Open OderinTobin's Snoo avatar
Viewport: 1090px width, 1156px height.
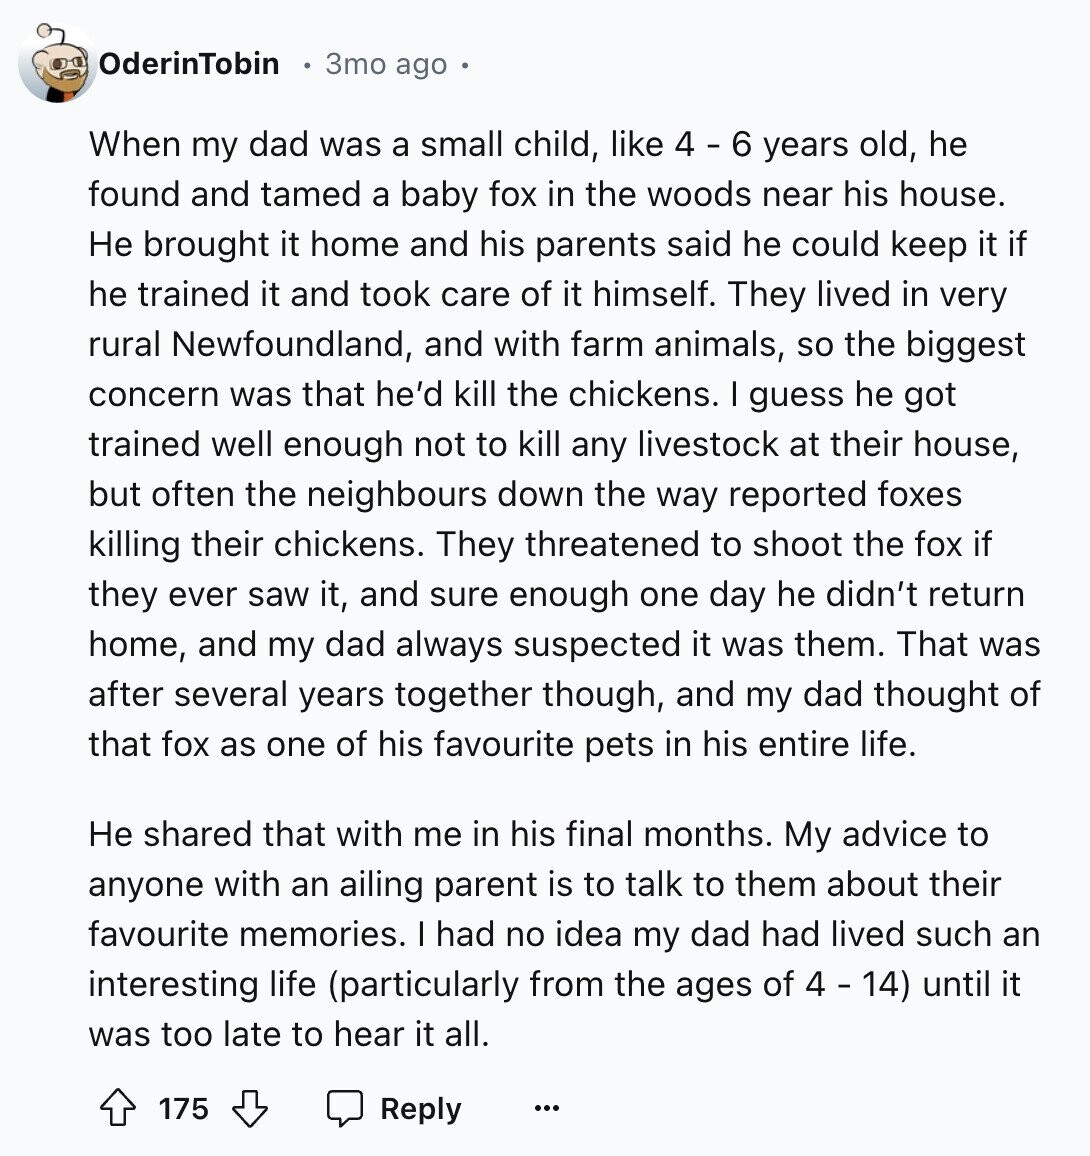(57, 64)
